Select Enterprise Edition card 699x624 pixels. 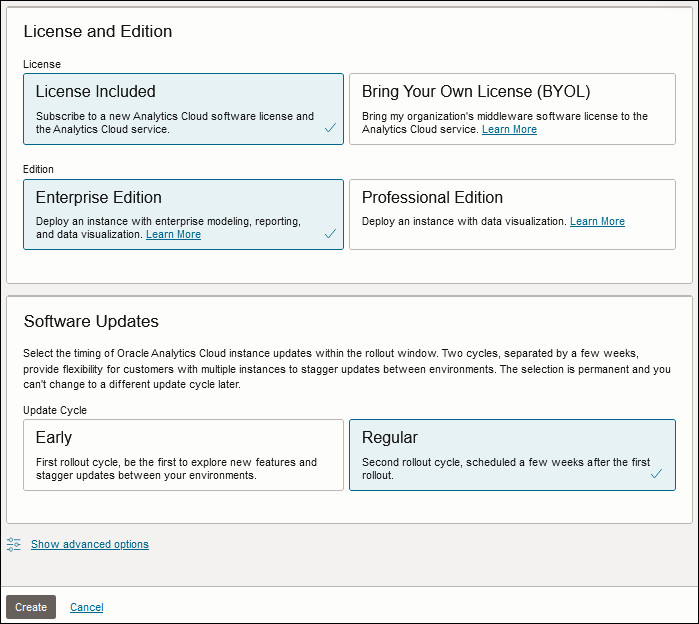tap(183, 214)
